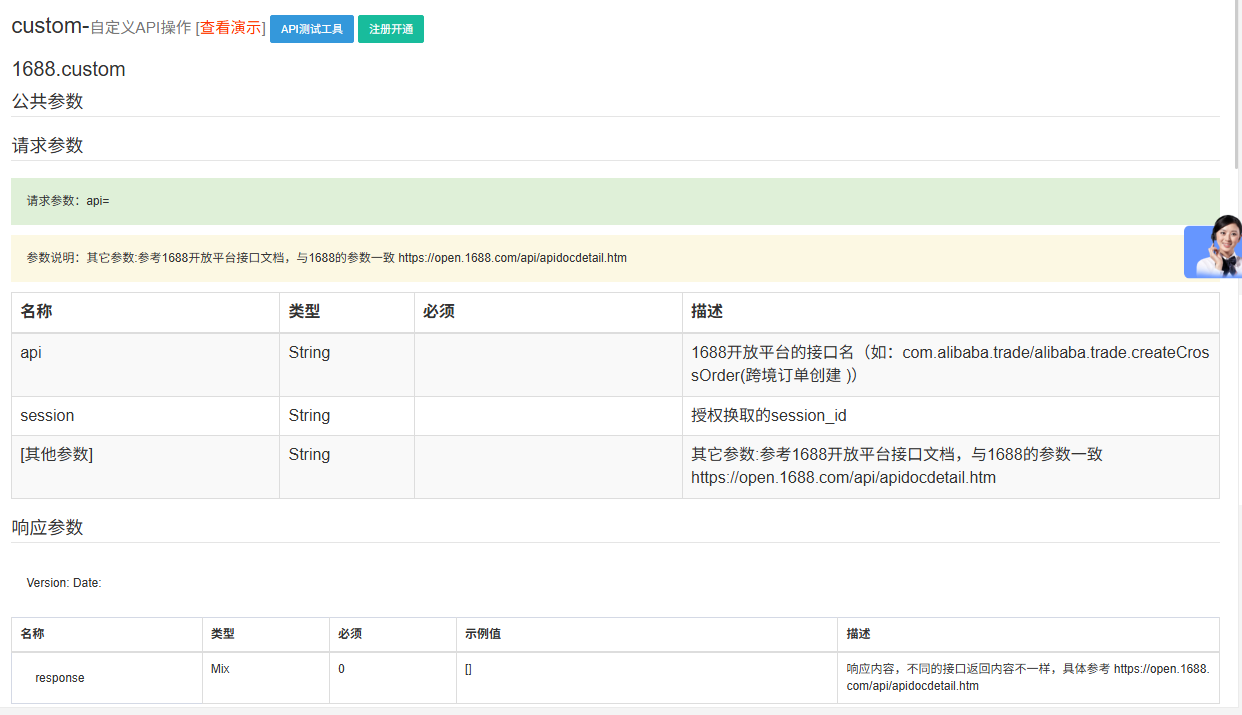Screen dimensions: 1242x715
Task: Click the API测试工具 button
Action: [x=312, y=29]
